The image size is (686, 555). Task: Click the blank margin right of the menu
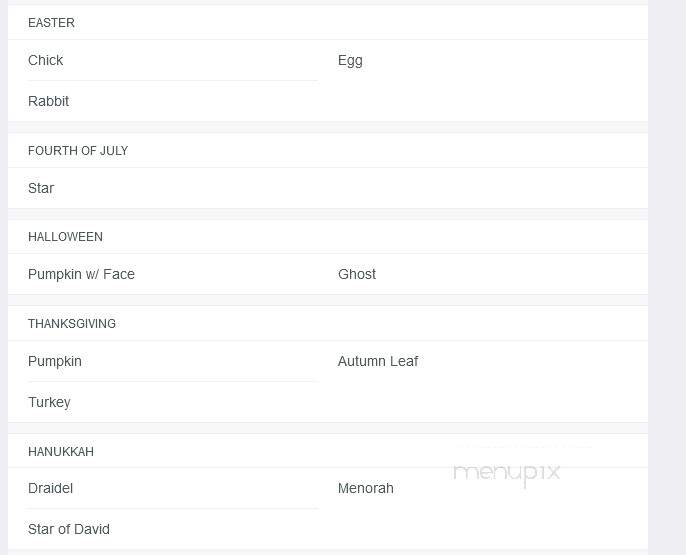point(667,277)
